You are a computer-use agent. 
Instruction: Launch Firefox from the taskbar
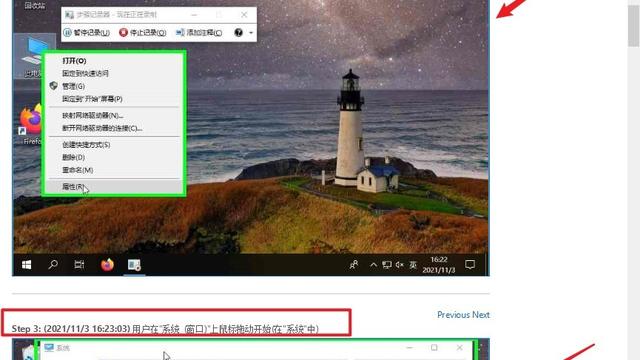point(107,265)
